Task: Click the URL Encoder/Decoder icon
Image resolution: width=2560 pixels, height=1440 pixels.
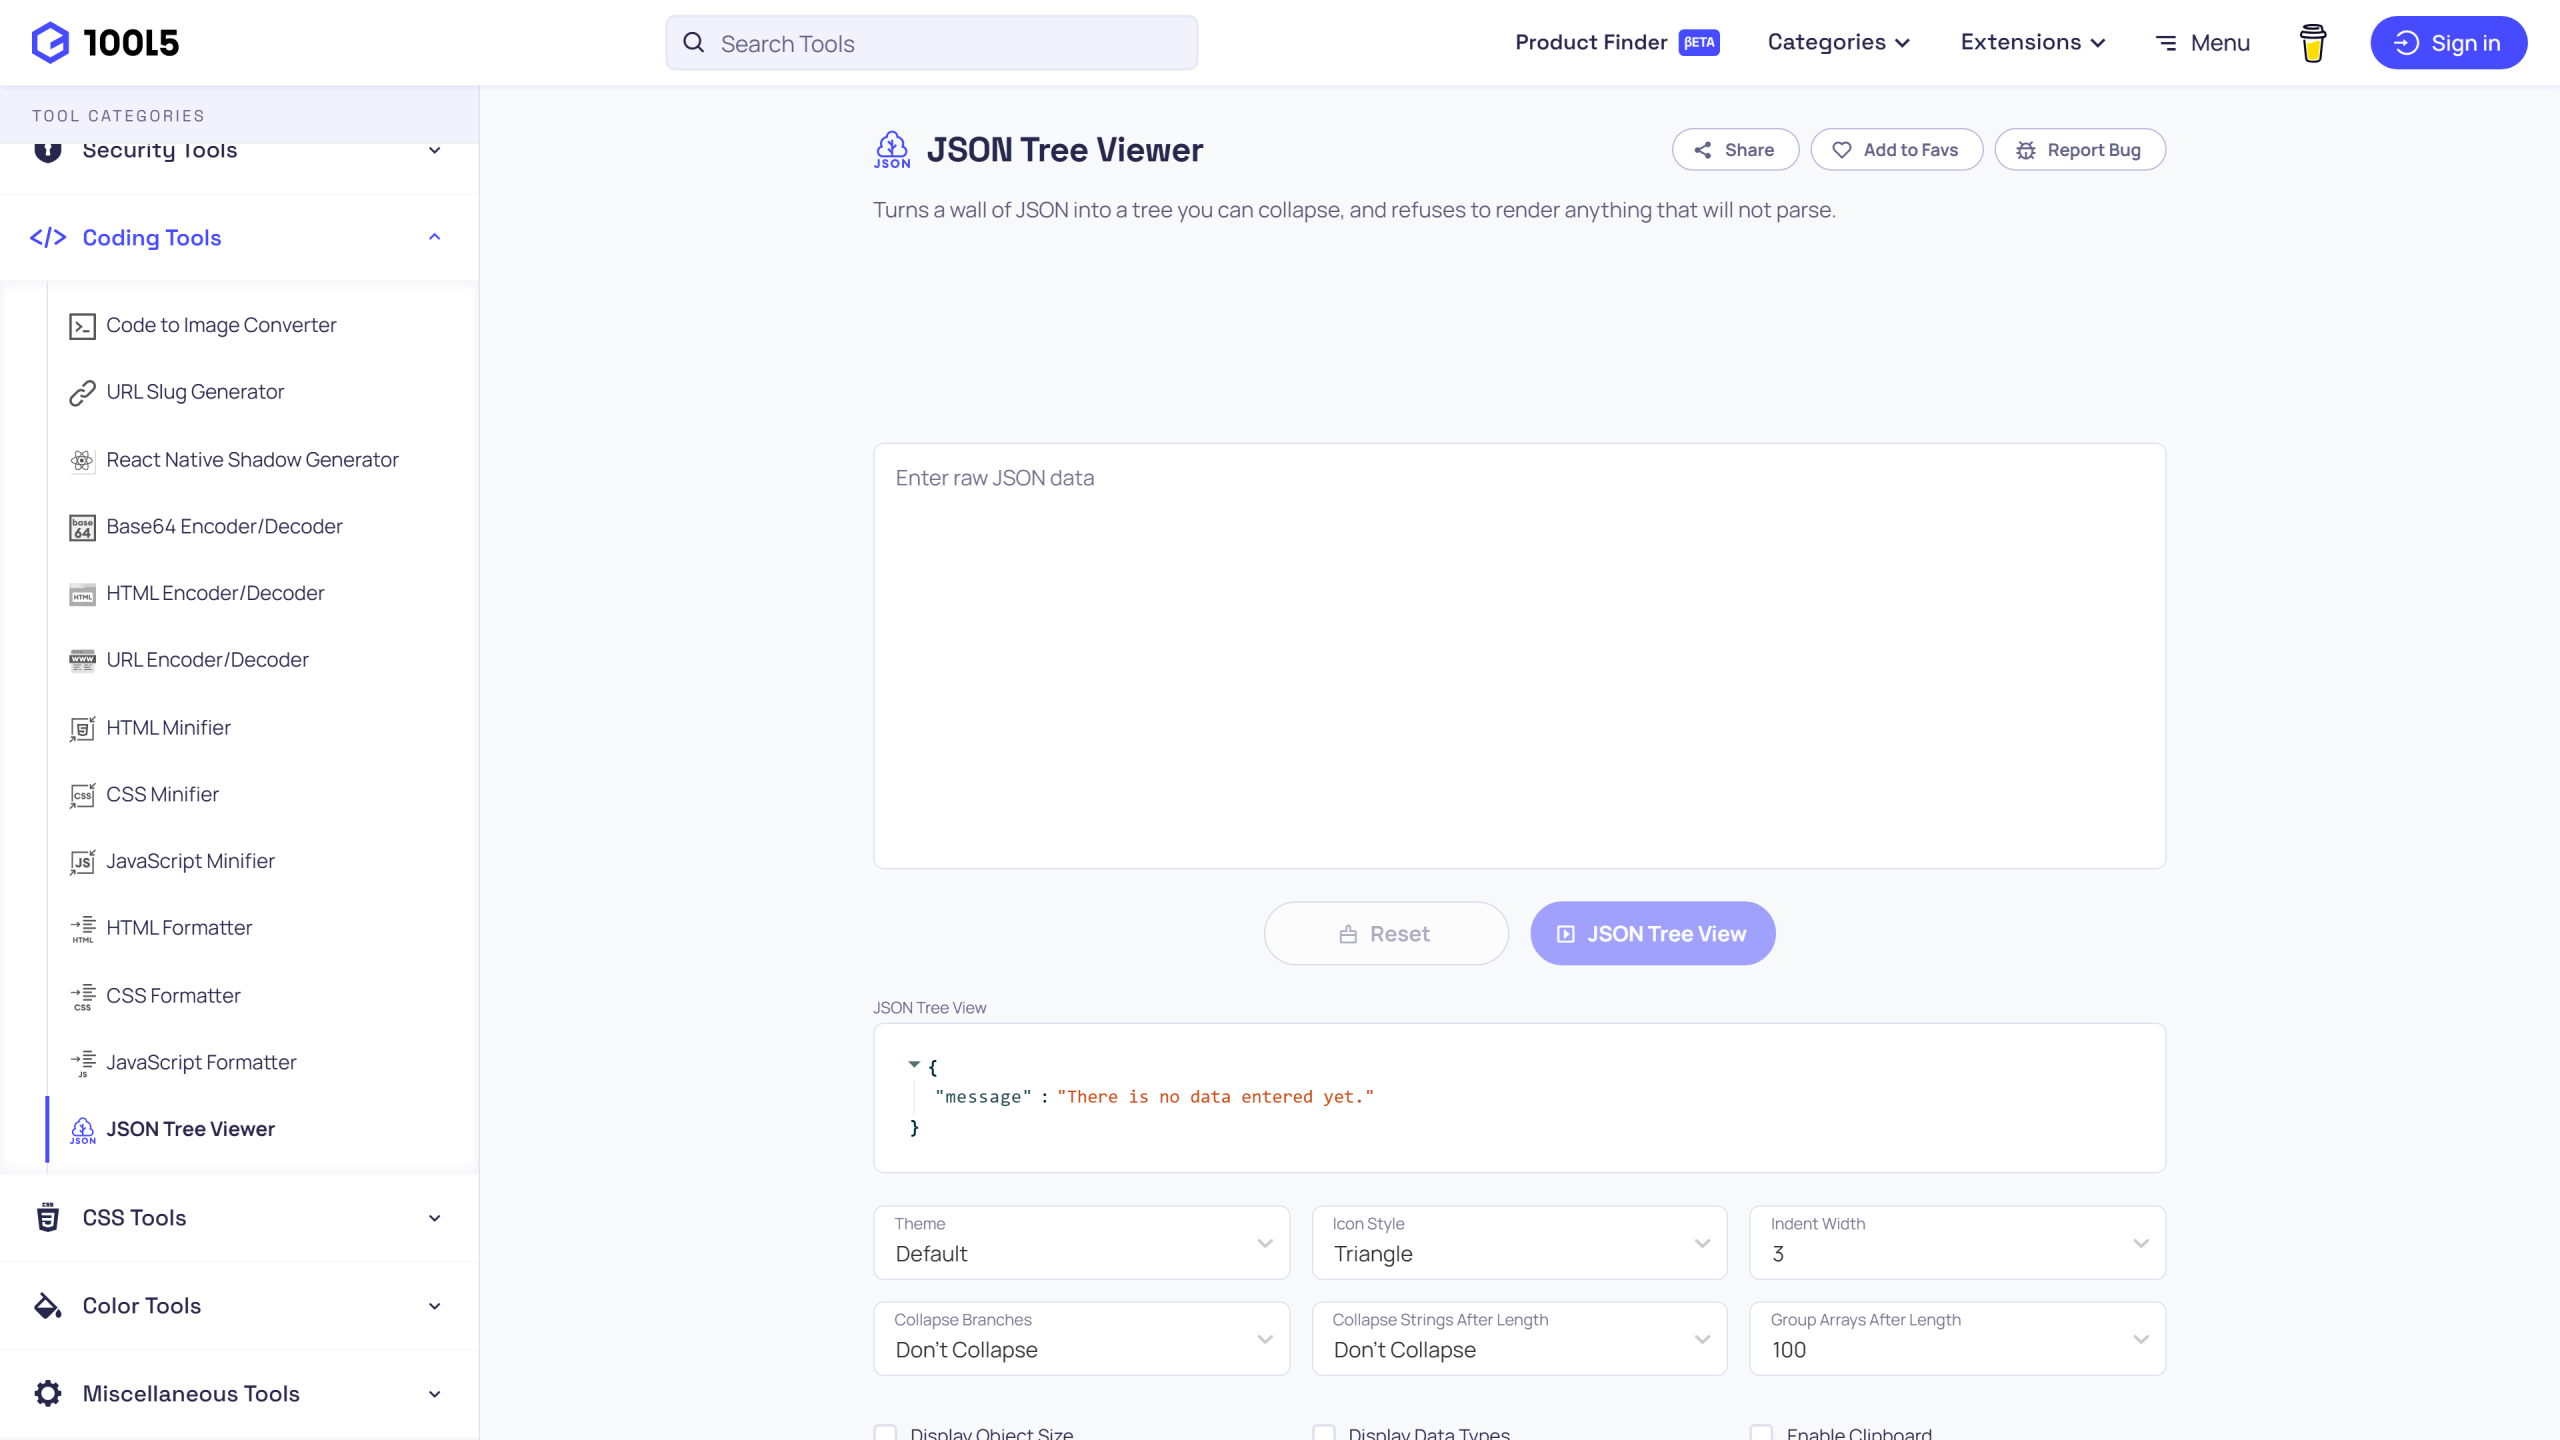Action: coord(82,661)
